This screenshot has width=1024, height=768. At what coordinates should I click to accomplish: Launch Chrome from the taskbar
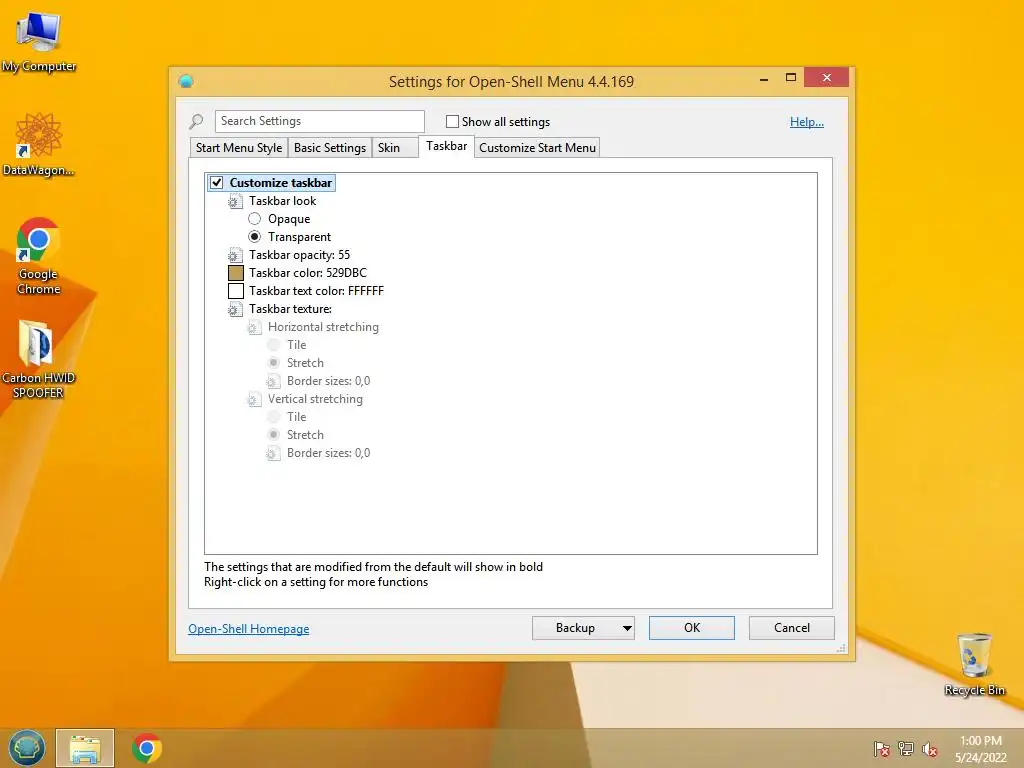pos(146,748)
